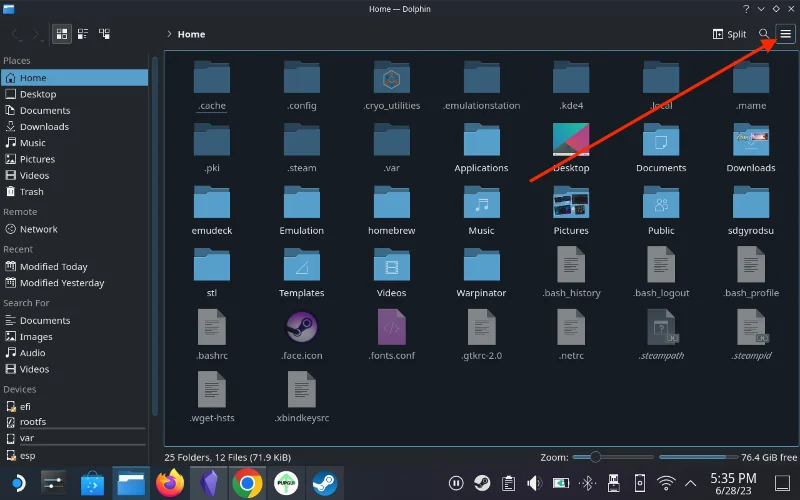Click the Home breadcrumb in location bar
Screen dimensions: 800x500
pos(191,34)
